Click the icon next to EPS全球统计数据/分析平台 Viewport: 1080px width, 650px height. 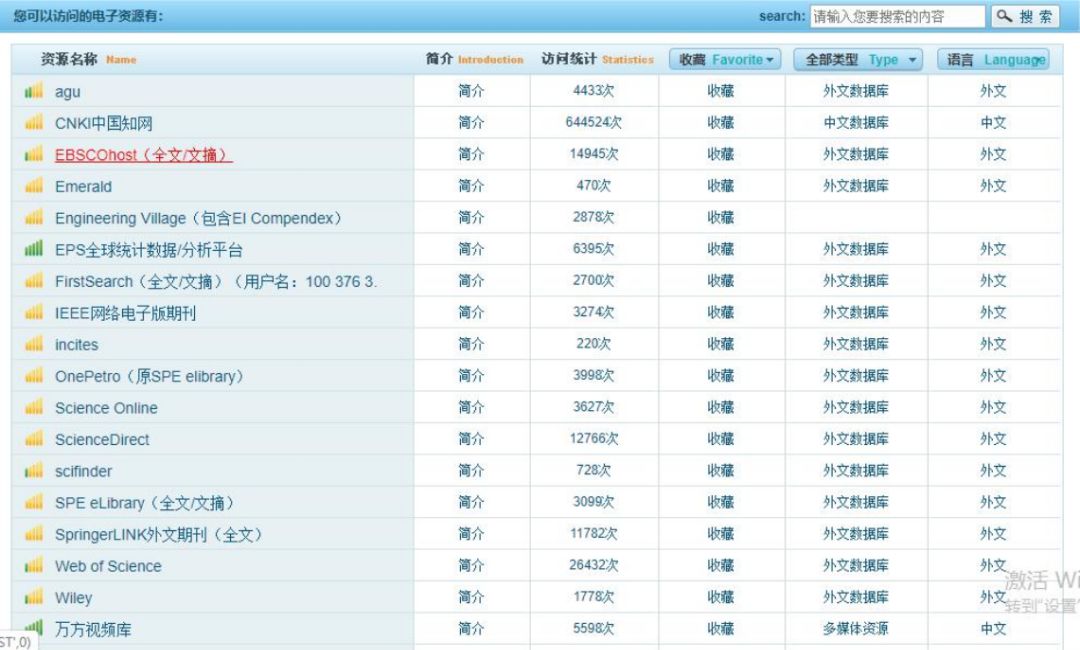(31, 249)
